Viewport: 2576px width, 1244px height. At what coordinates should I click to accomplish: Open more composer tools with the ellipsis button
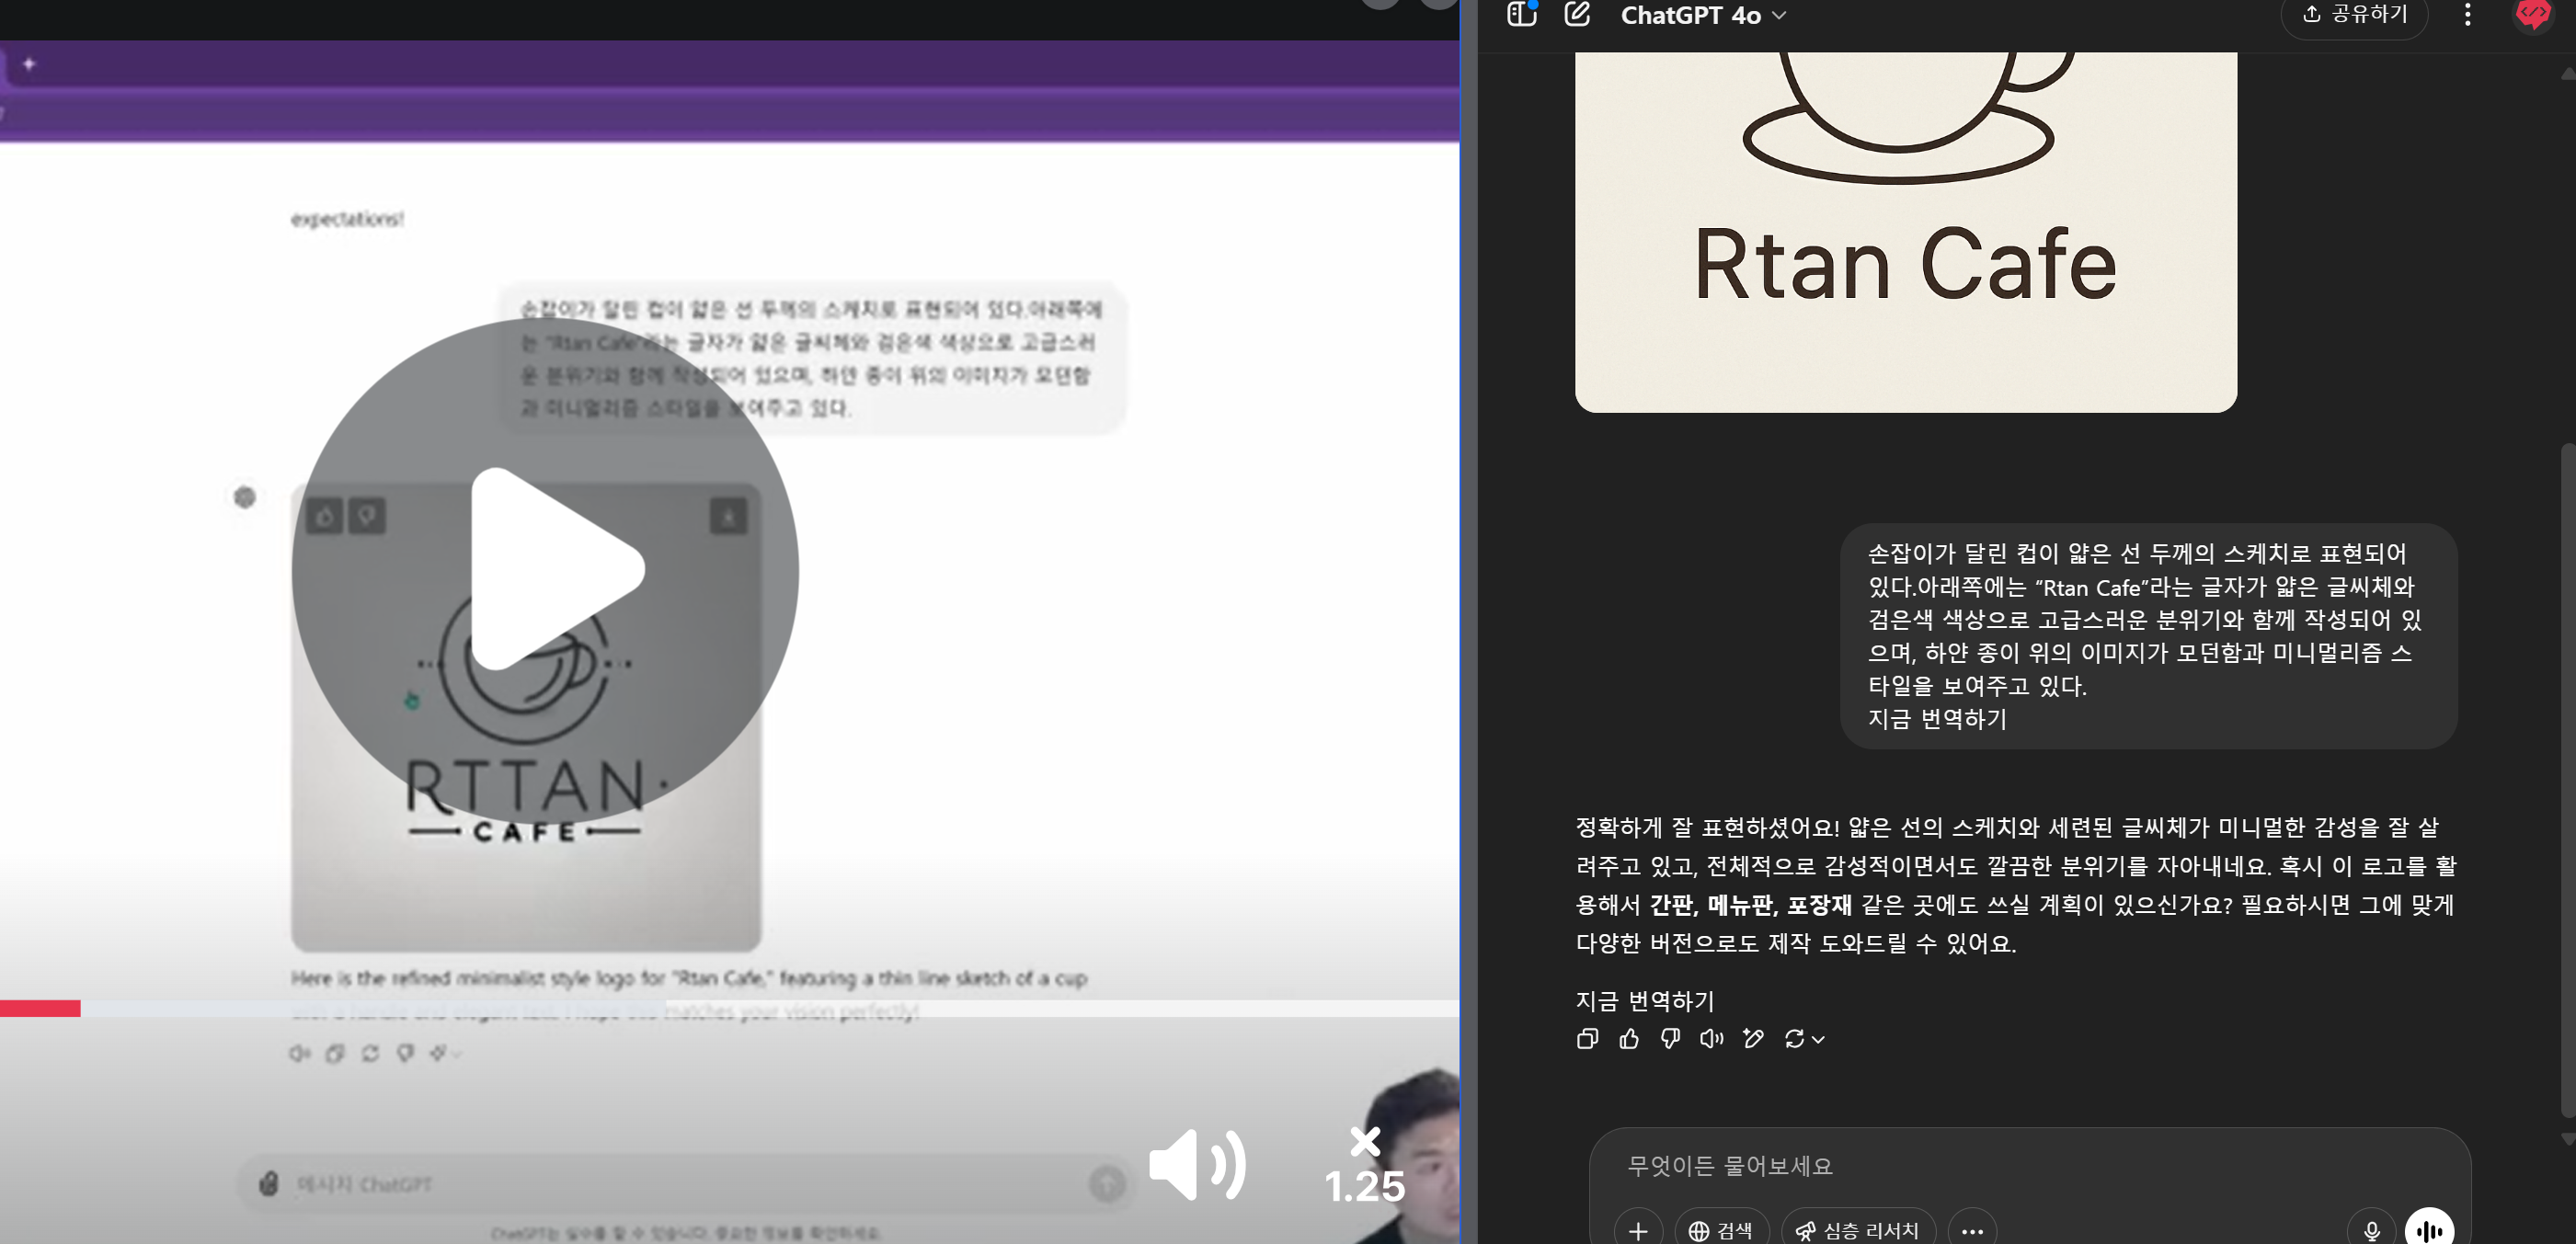[x=1972, y=1230]
